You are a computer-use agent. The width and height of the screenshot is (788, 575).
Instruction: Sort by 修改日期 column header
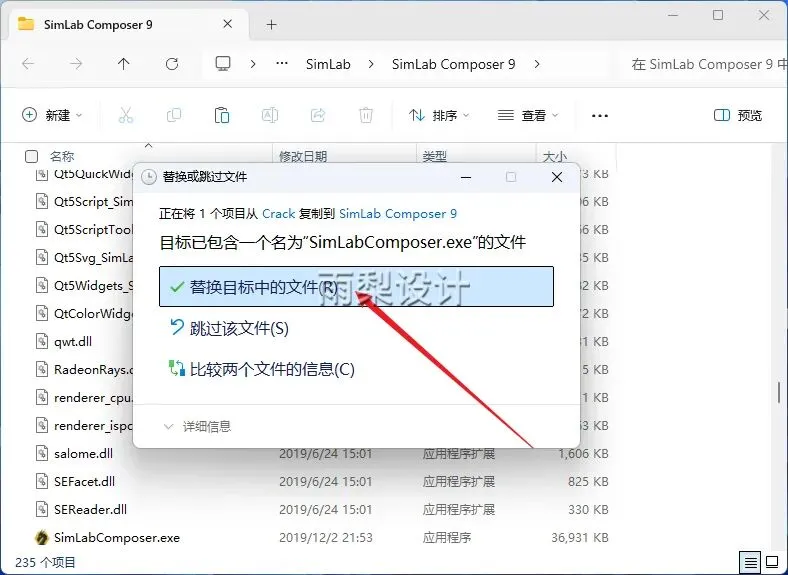coord(303,156)
